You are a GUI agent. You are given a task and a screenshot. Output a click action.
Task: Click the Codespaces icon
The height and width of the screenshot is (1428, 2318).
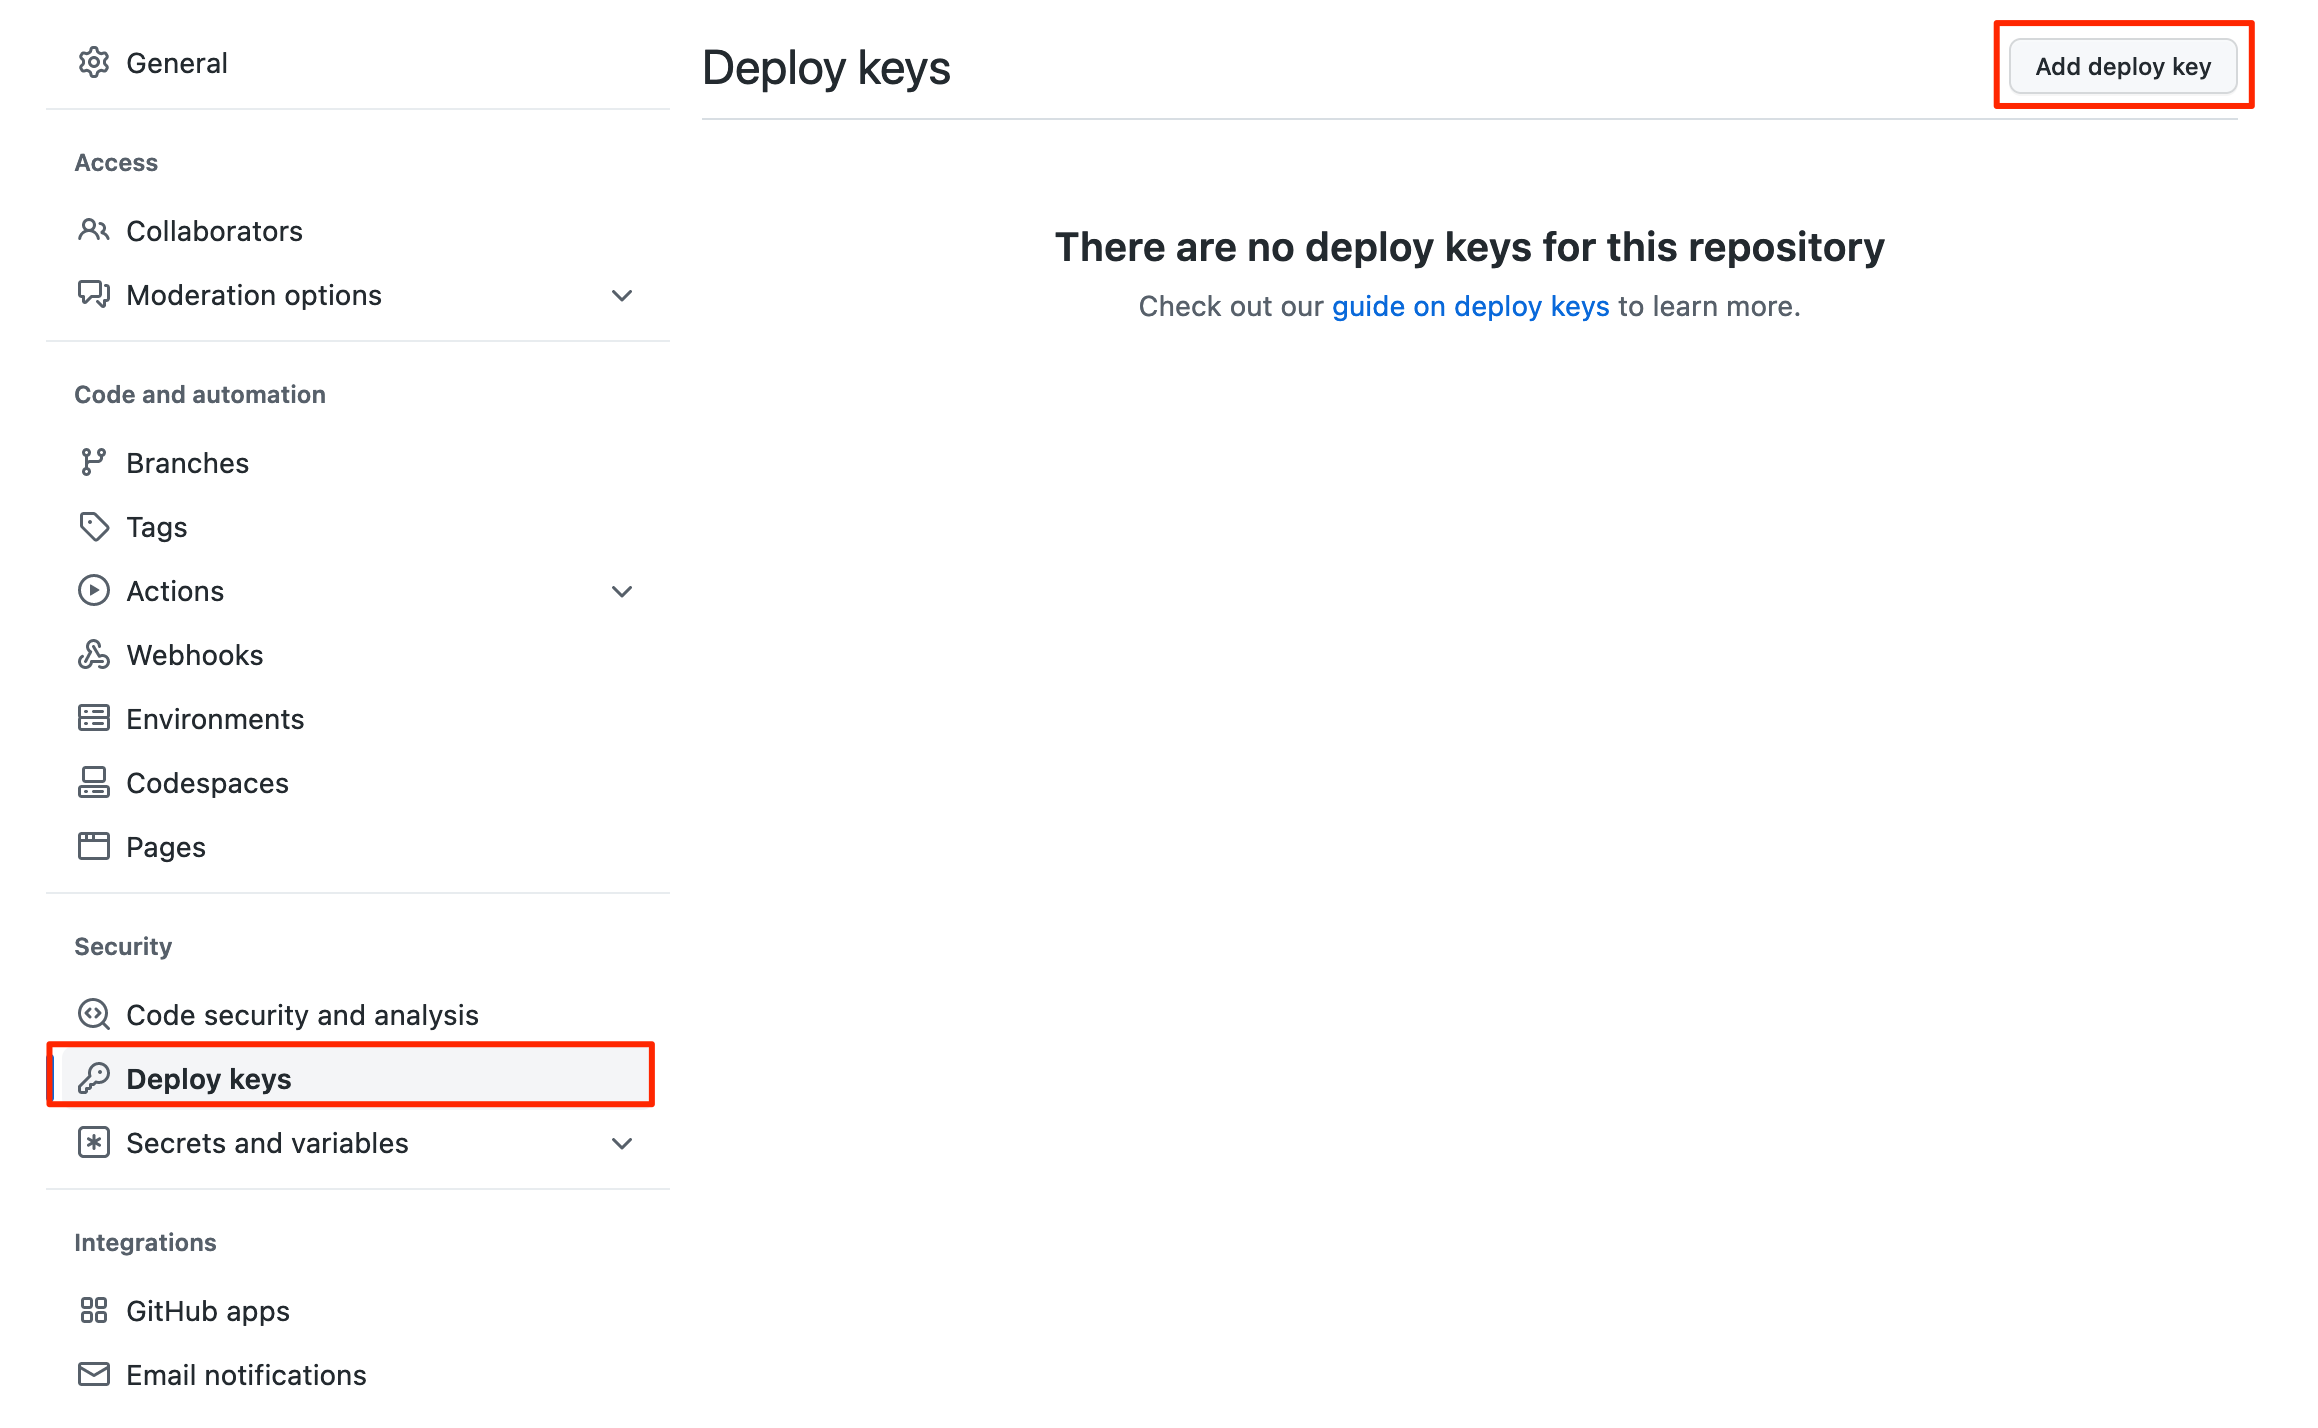click(x=93, y=783)
